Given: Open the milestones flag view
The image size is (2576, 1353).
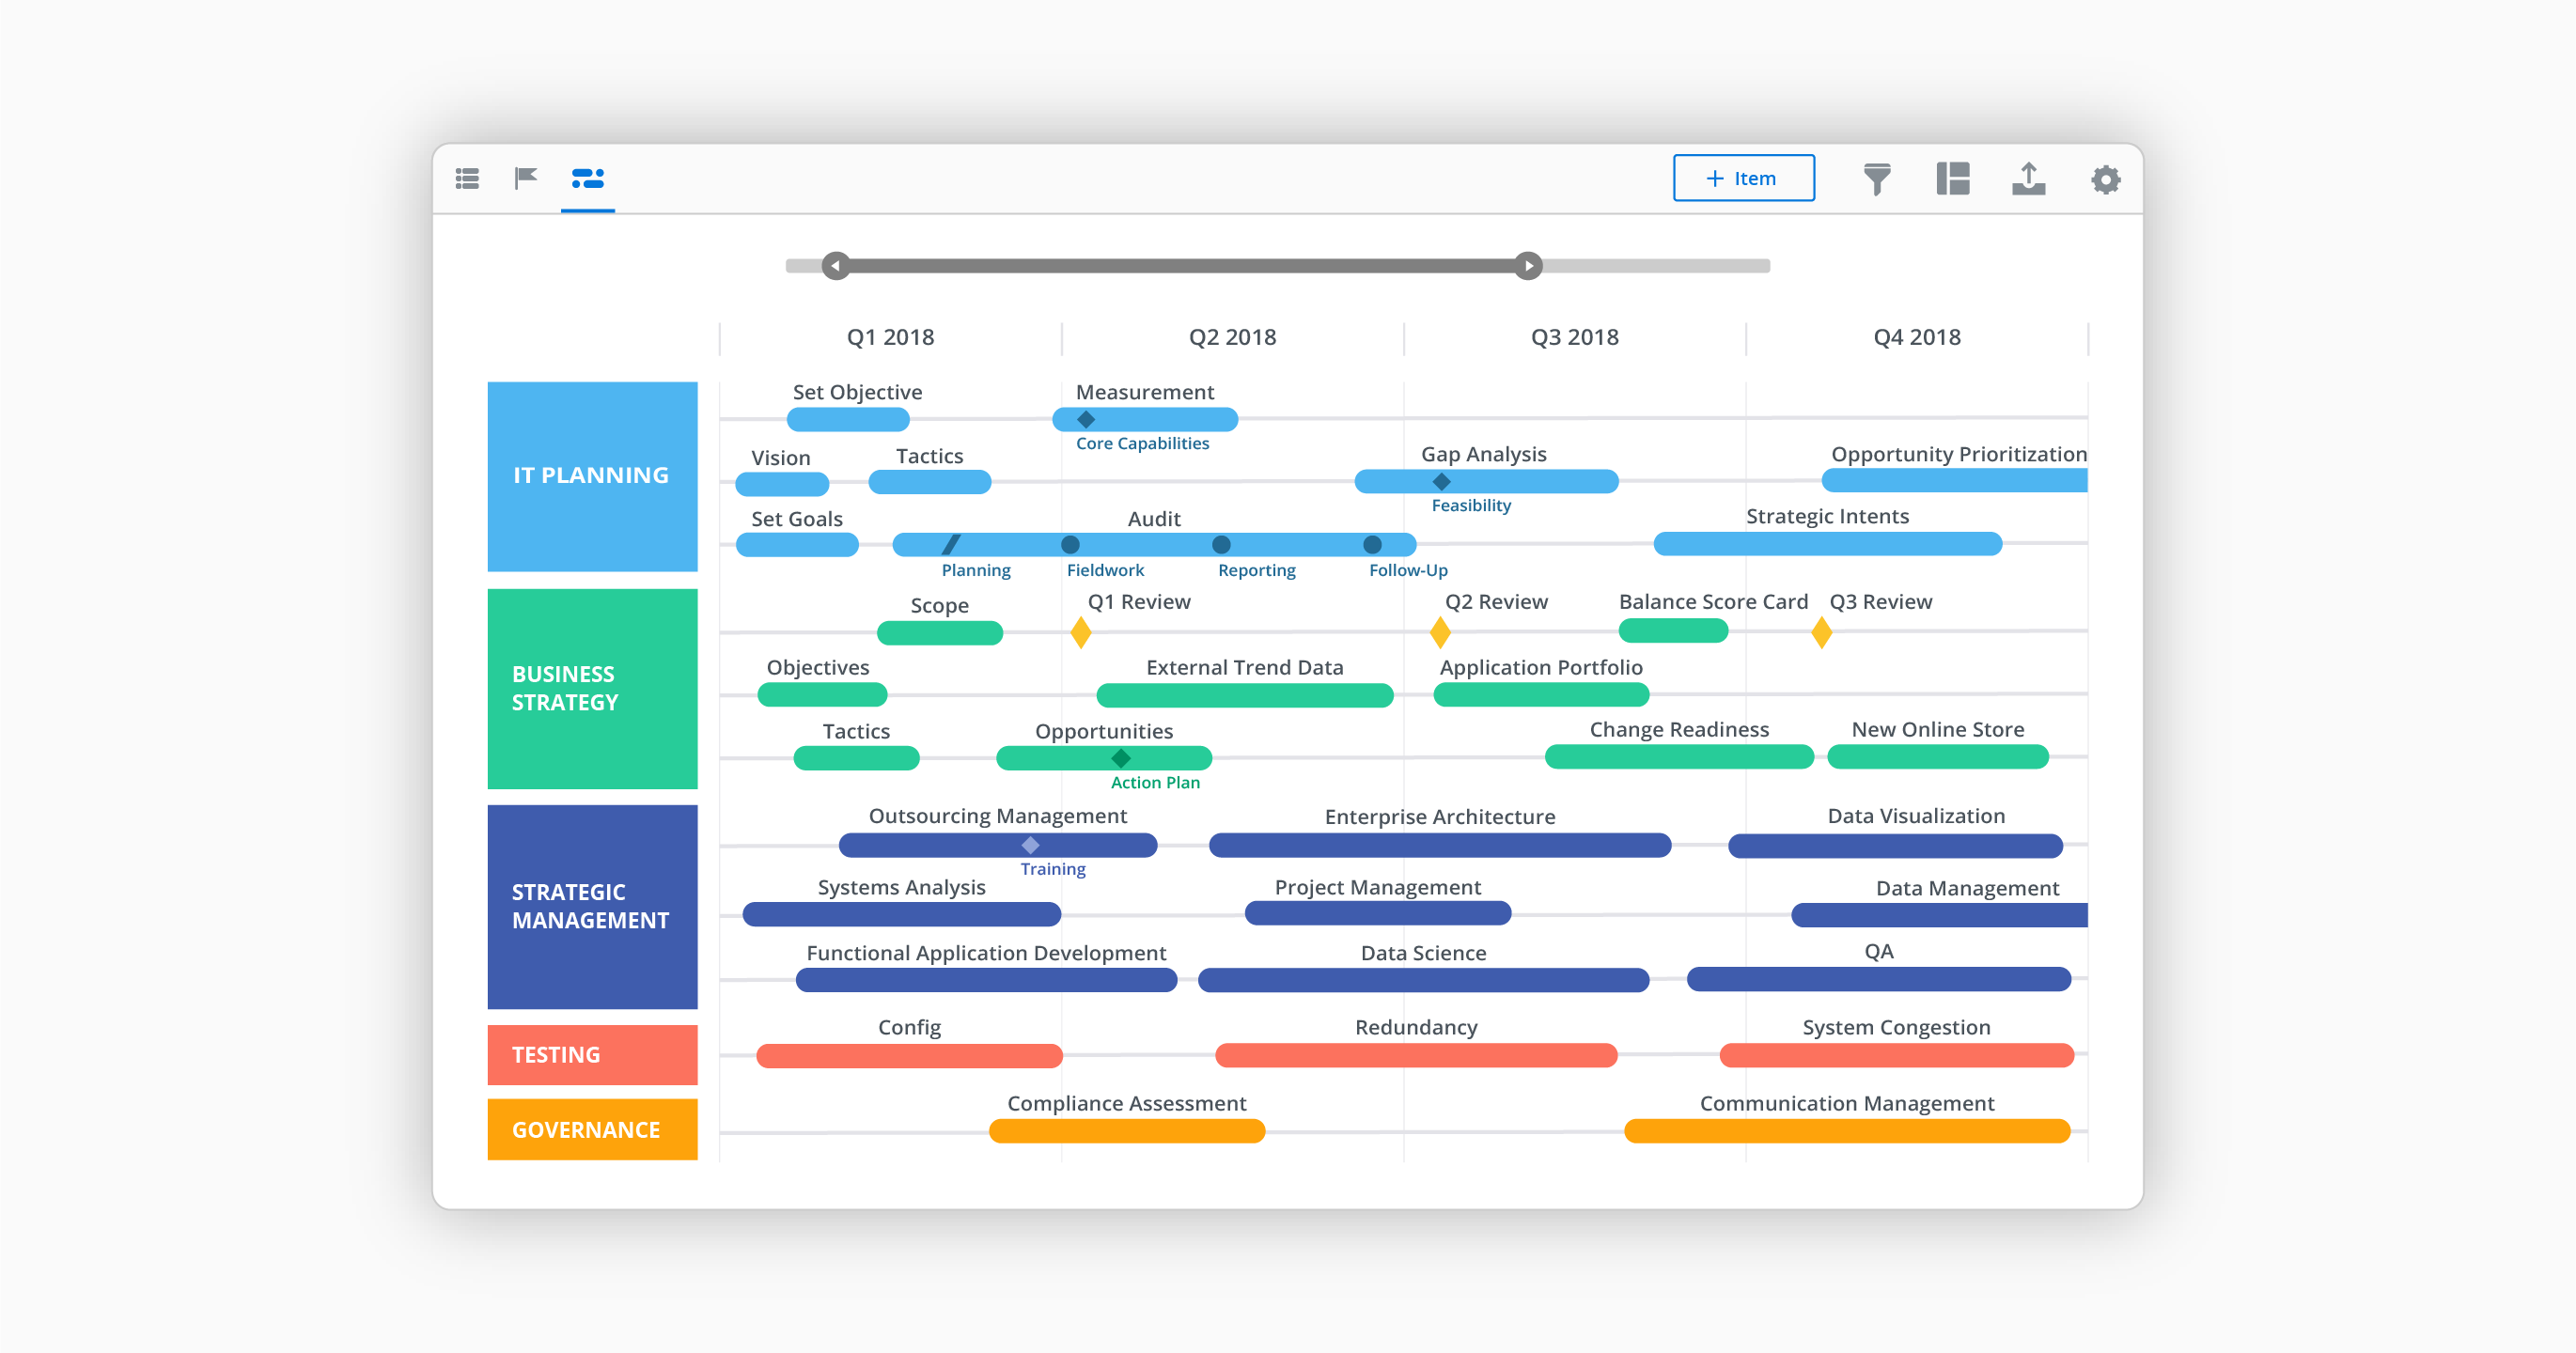Looking at the screenshot, I should click(526, 178).
